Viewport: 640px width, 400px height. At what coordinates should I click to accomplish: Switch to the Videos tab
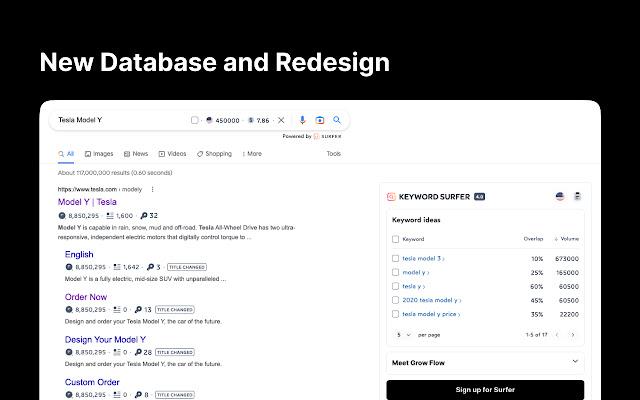[x=172, y=154]
